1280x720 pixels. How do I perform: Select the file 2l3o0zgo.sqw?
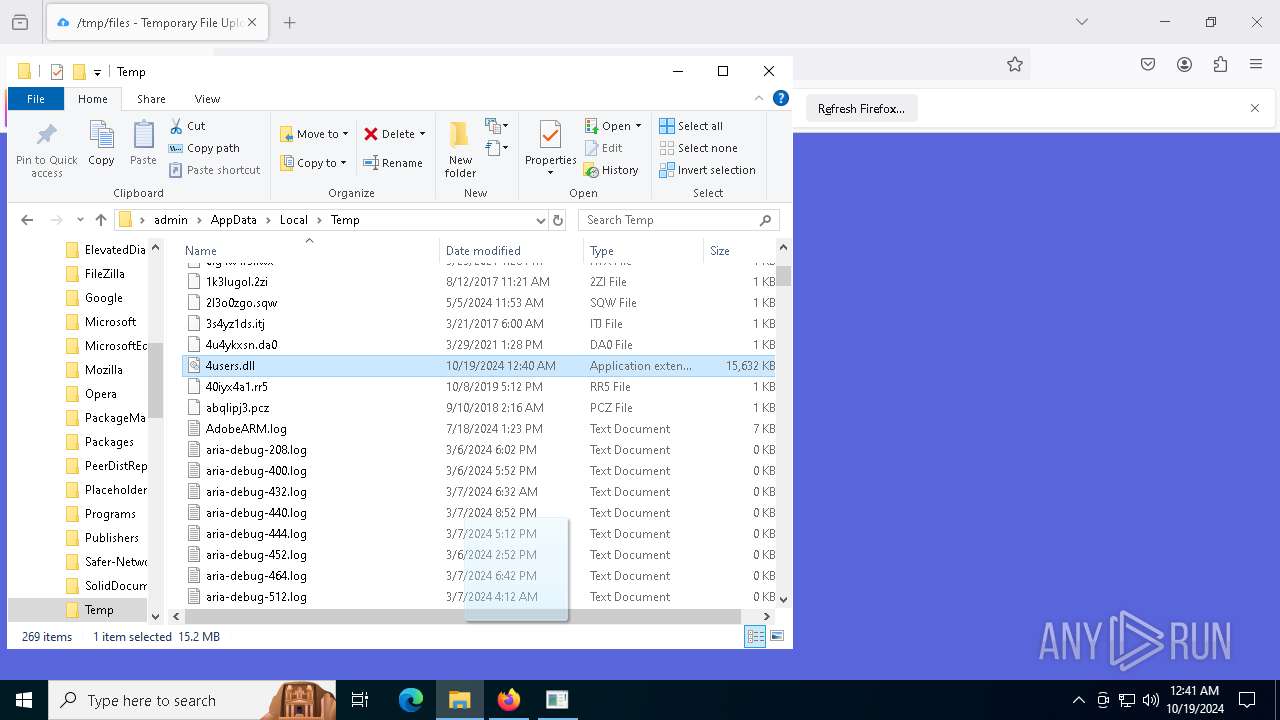tap(479, 303)
